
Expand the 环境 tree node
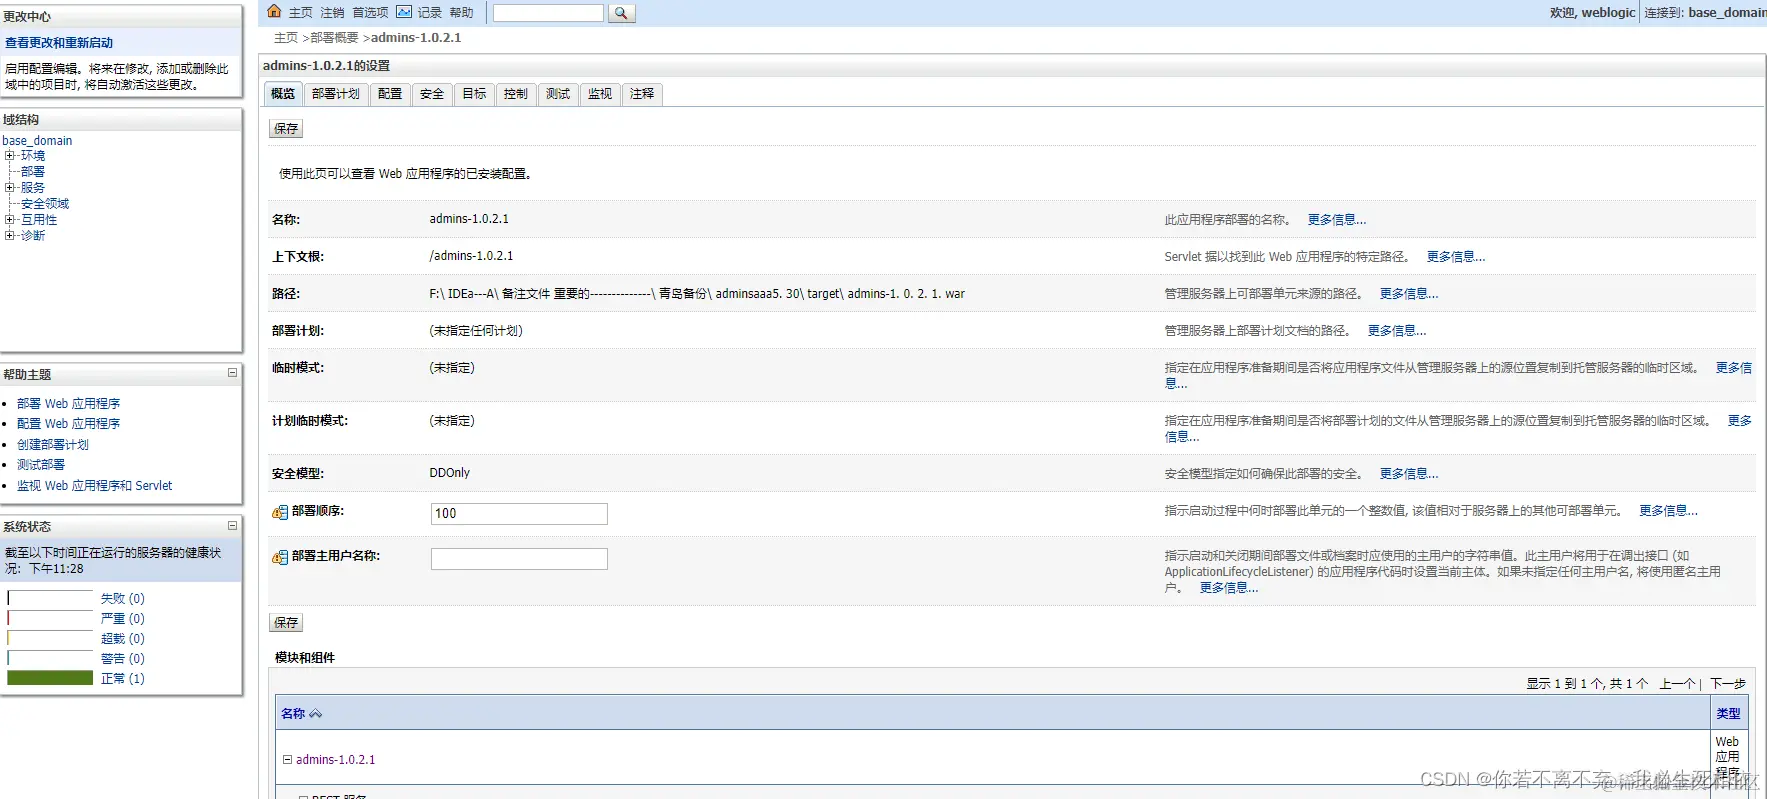tap(9, 156)
